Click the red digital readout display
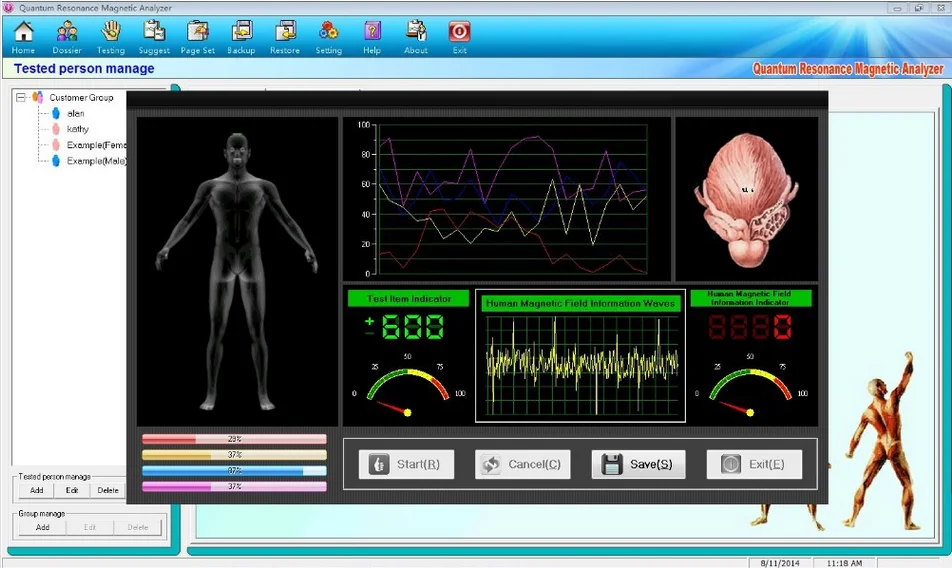The width and height of the screenshot is (952, 568). pyautogui.click(x=750, y=327)
